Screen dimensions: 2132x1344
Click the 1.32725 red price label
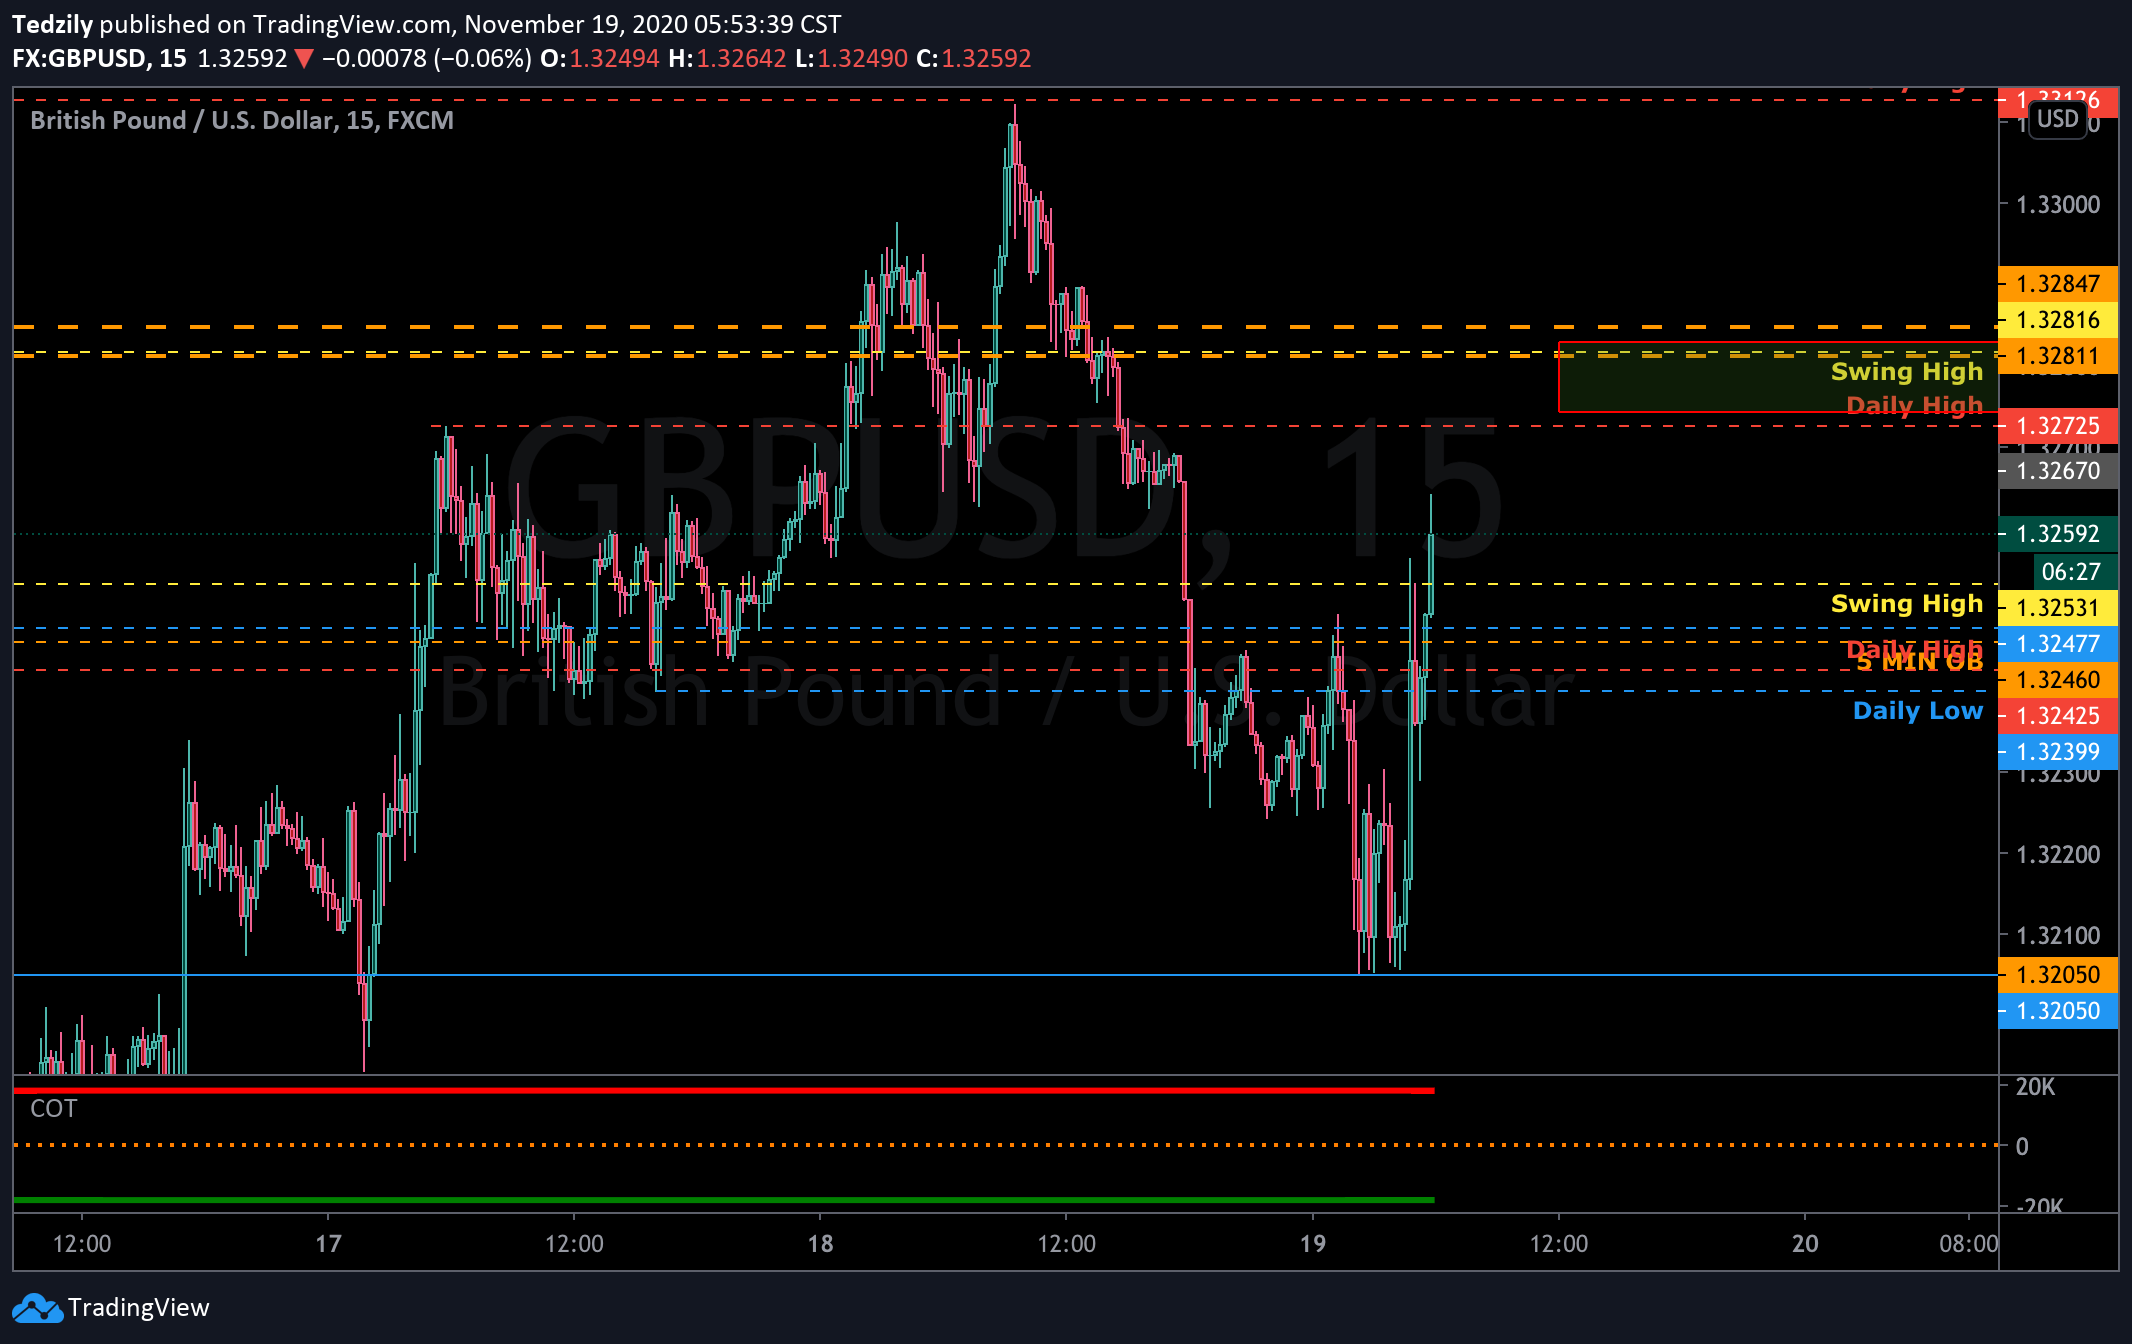[x=2057, y=426]
